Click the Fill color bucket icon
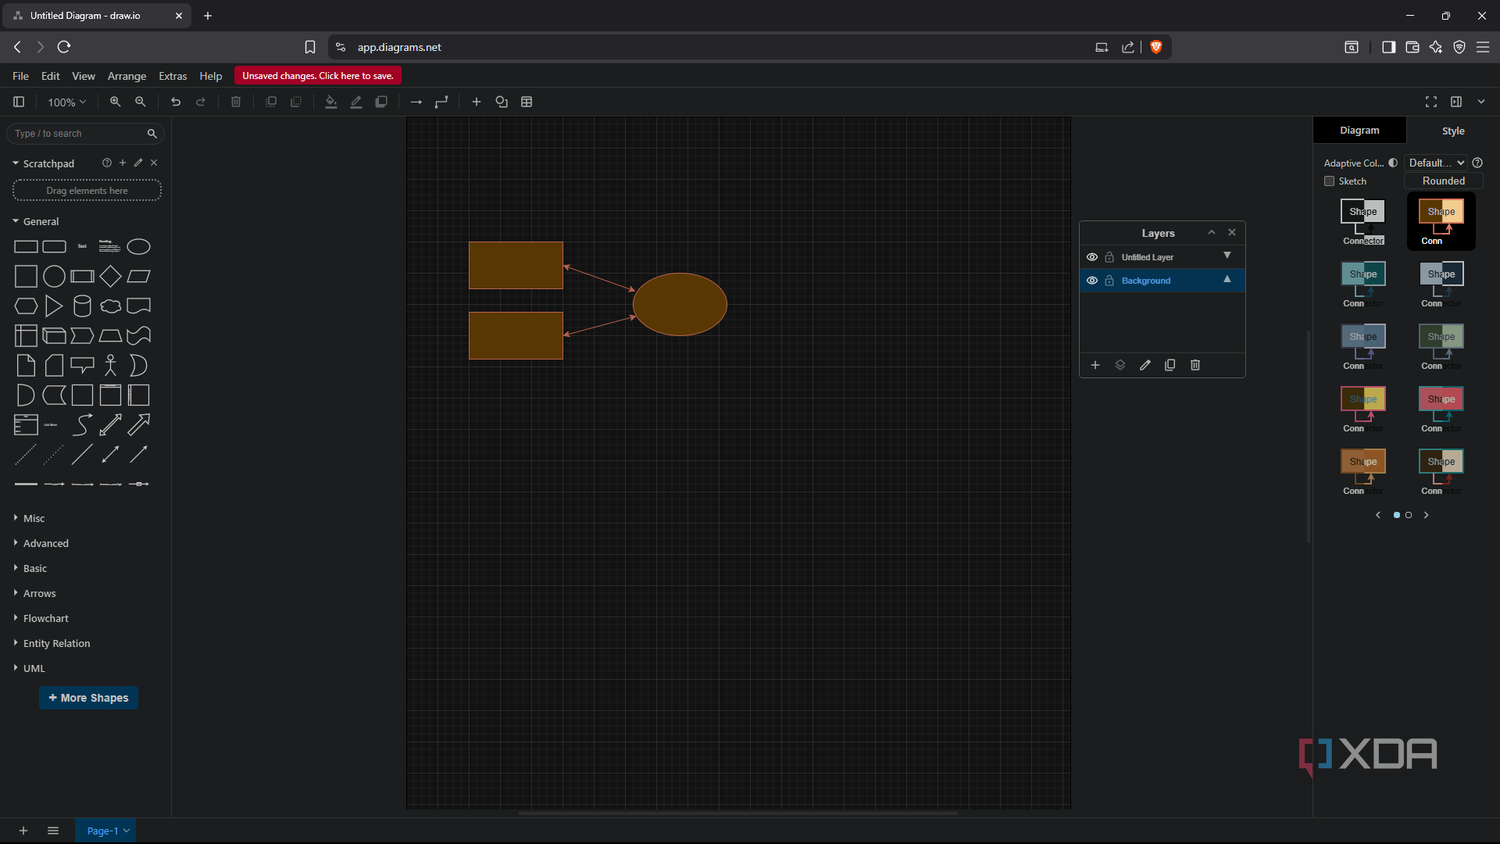 [331, 102]
